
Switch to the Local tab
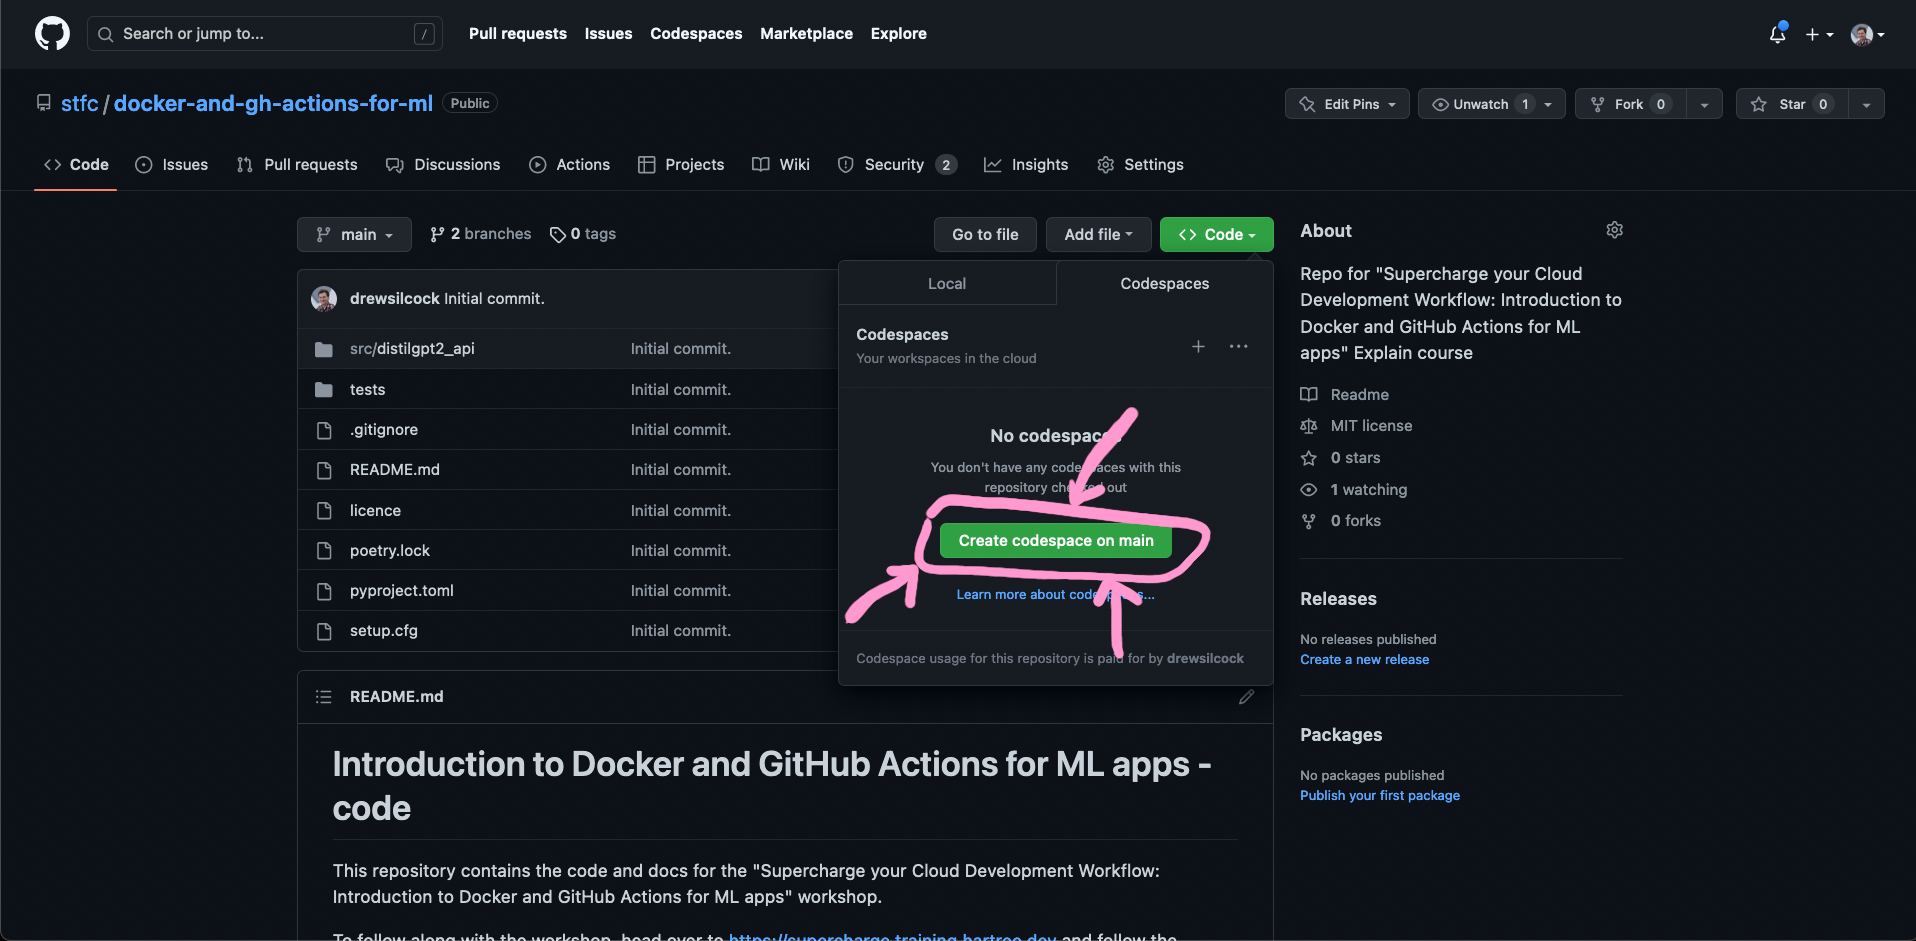point(946,283)
